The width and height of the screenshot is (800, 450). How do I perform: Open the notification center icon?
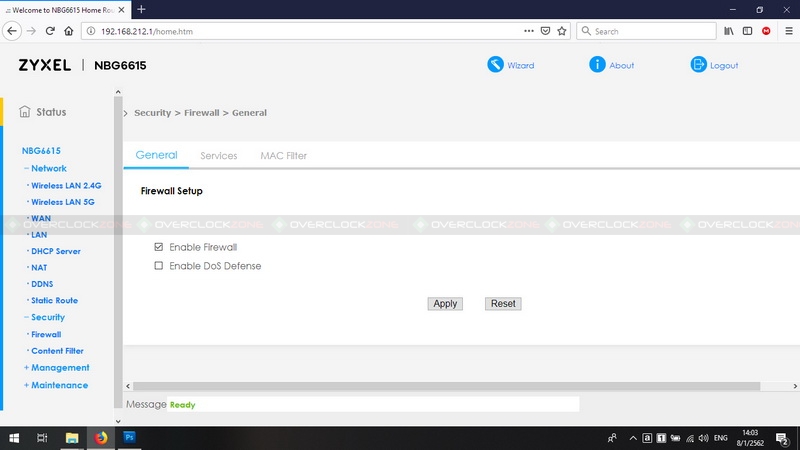click(x=782, y=438)
